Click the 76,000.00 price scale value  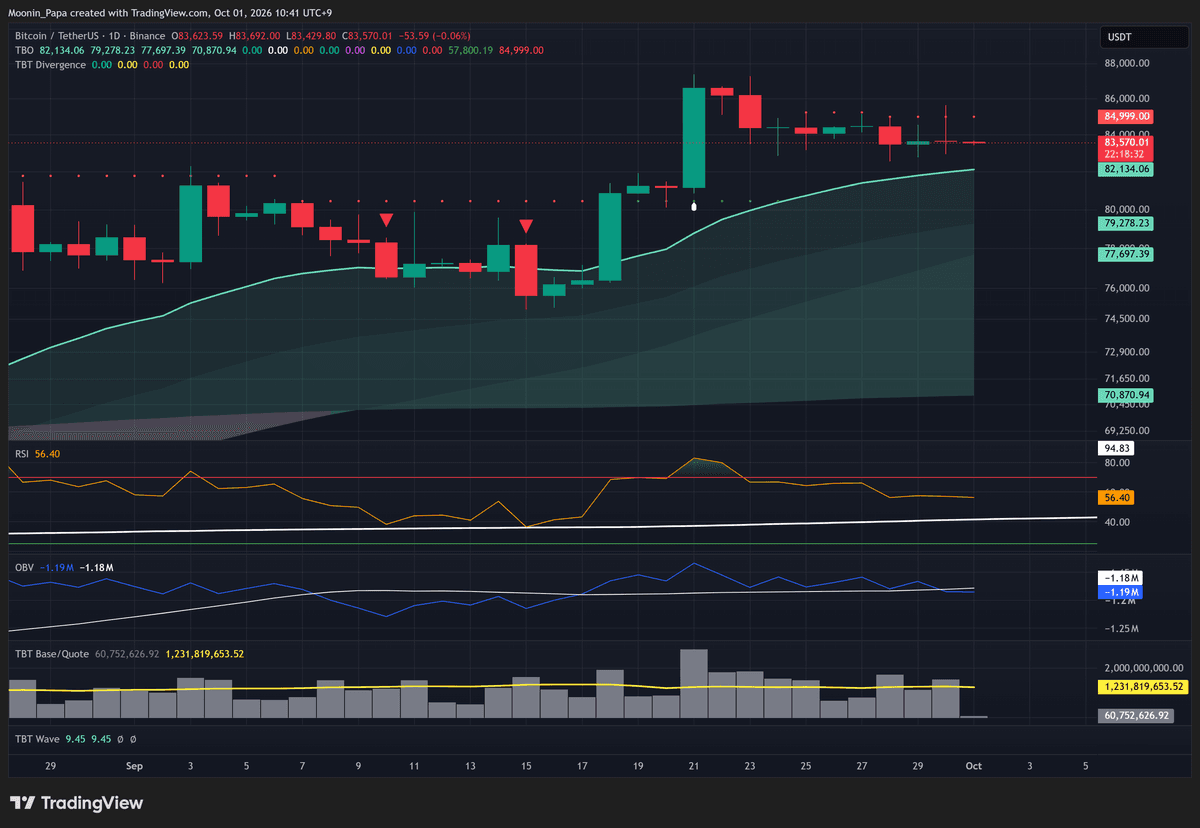click(x=1127, y=288)
